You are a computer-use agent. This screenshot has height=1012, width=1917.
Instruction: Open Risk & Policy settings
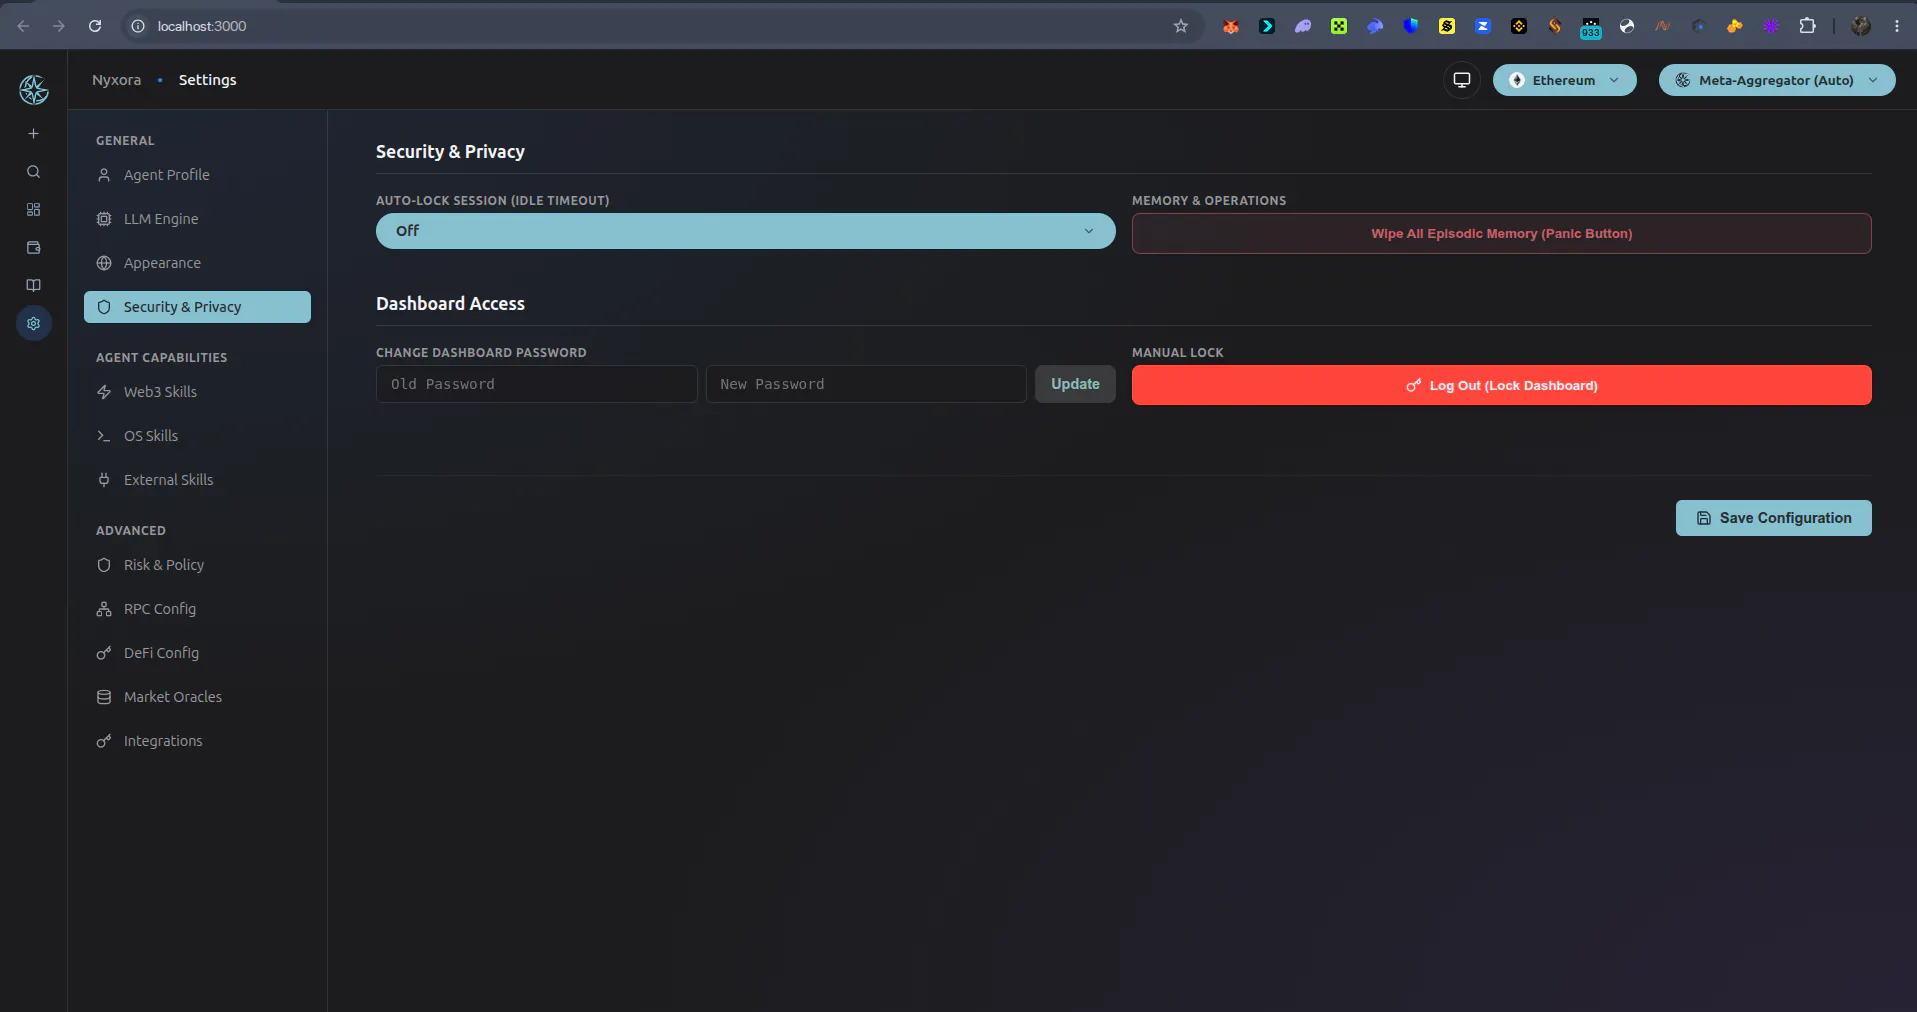197,565
